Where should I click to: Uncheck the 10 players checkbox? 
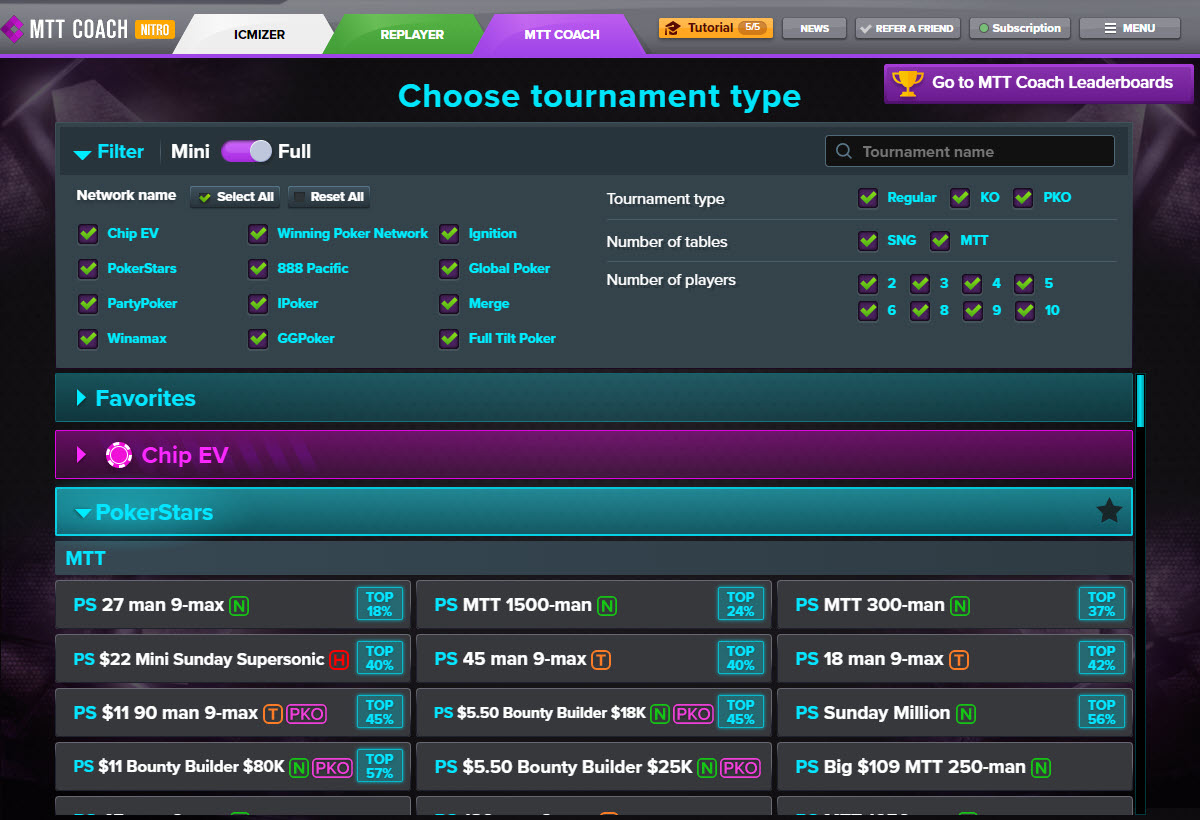(x=1024, y=311)
